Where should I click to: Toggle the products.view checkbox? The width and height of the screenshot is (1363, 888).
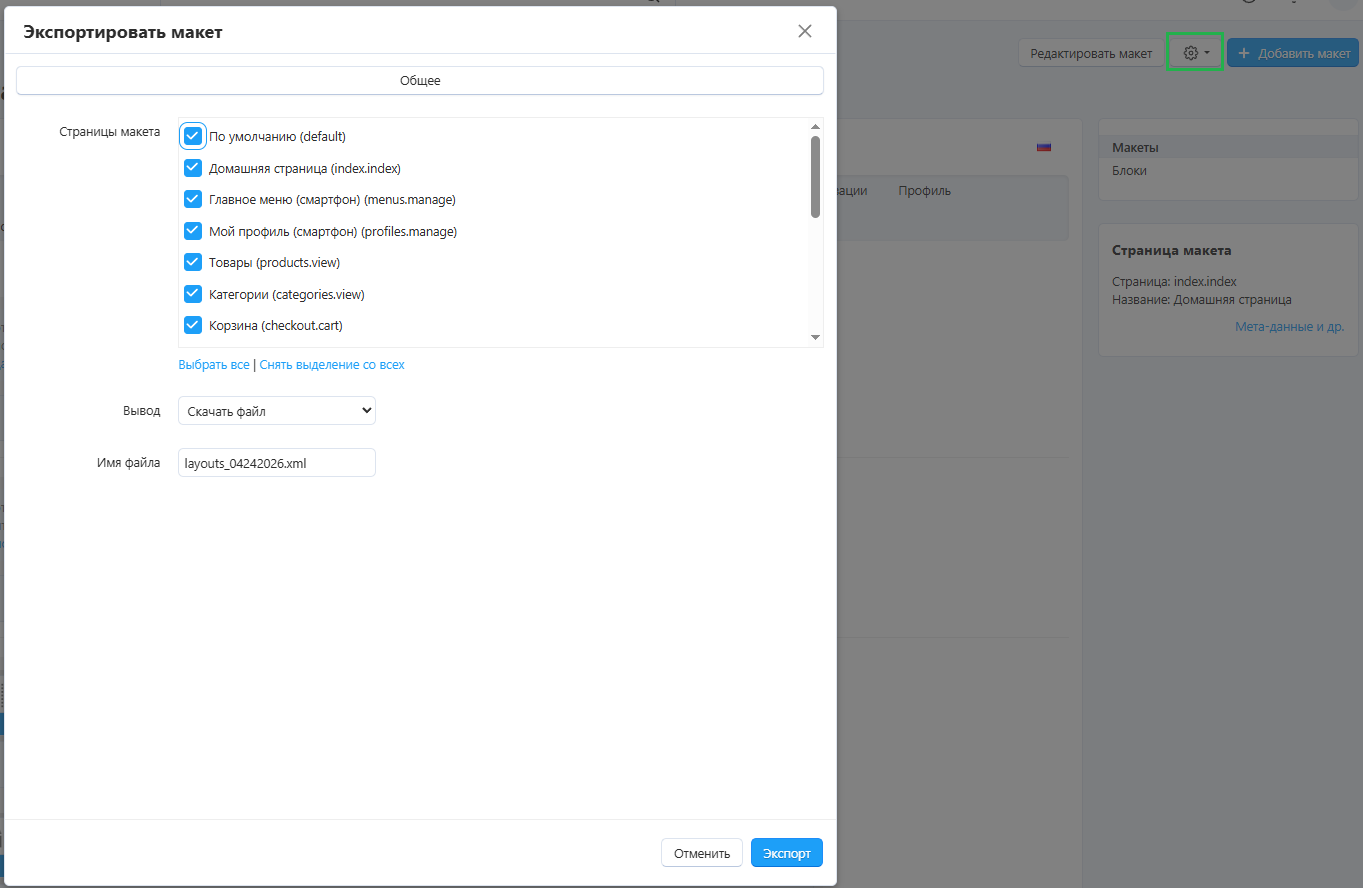pos(193,263)
